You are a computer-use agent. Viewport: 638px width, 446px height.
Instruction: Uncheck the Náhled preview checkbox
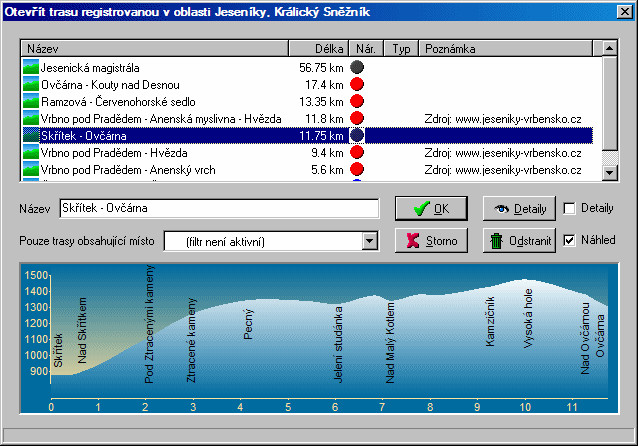pos(569,240)
